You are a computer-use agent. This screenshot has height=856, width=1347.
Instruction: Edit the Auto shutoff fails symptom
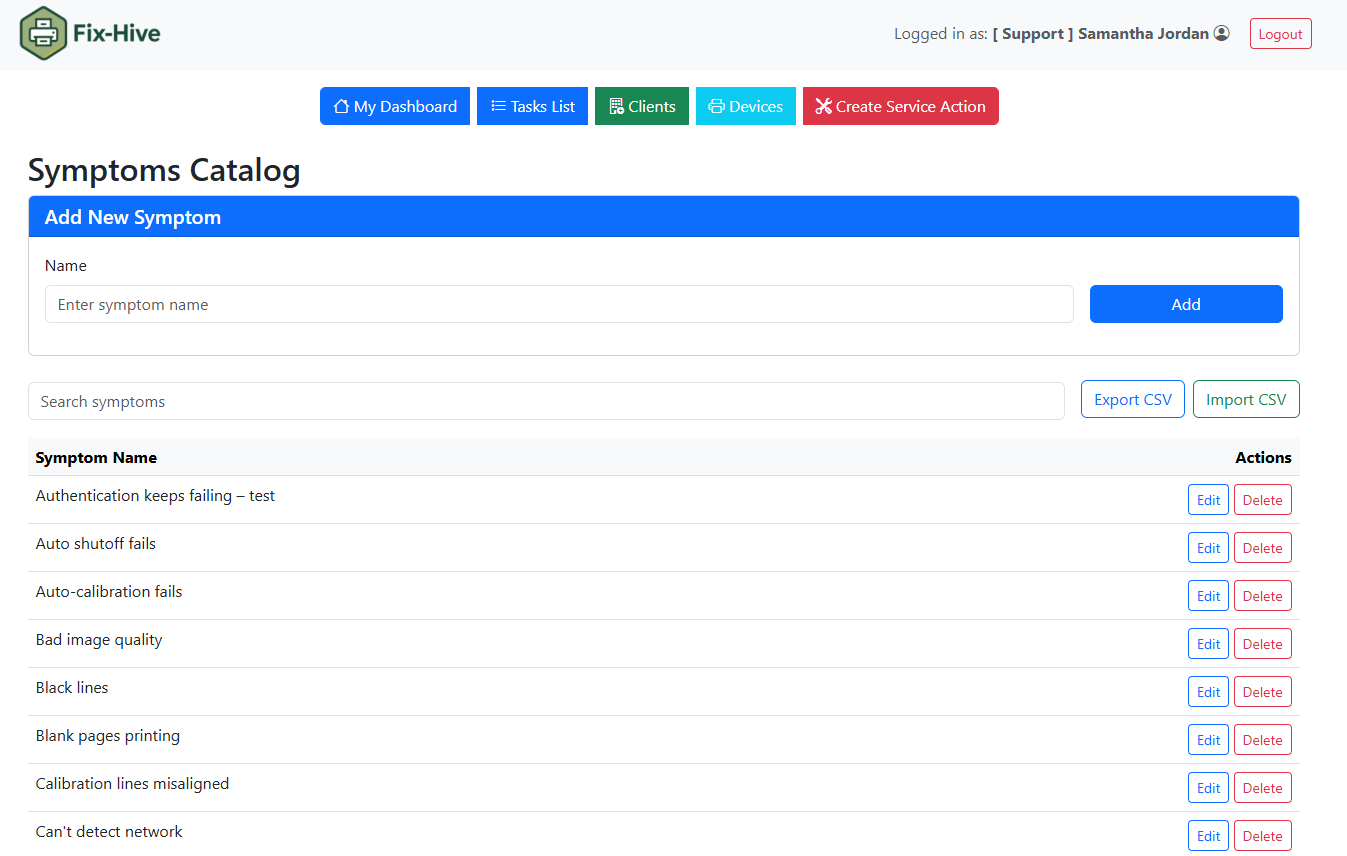(1208, 548)
